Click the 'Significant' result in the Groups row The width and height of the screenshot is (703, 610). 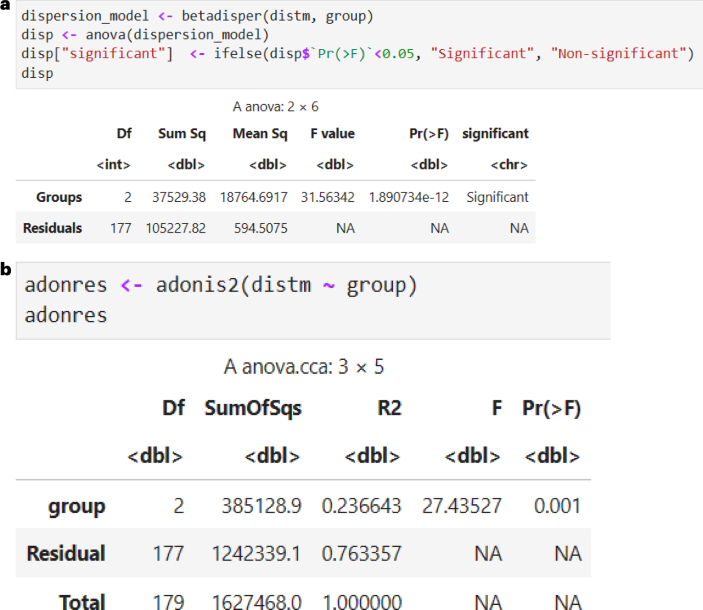pos(497,197)
